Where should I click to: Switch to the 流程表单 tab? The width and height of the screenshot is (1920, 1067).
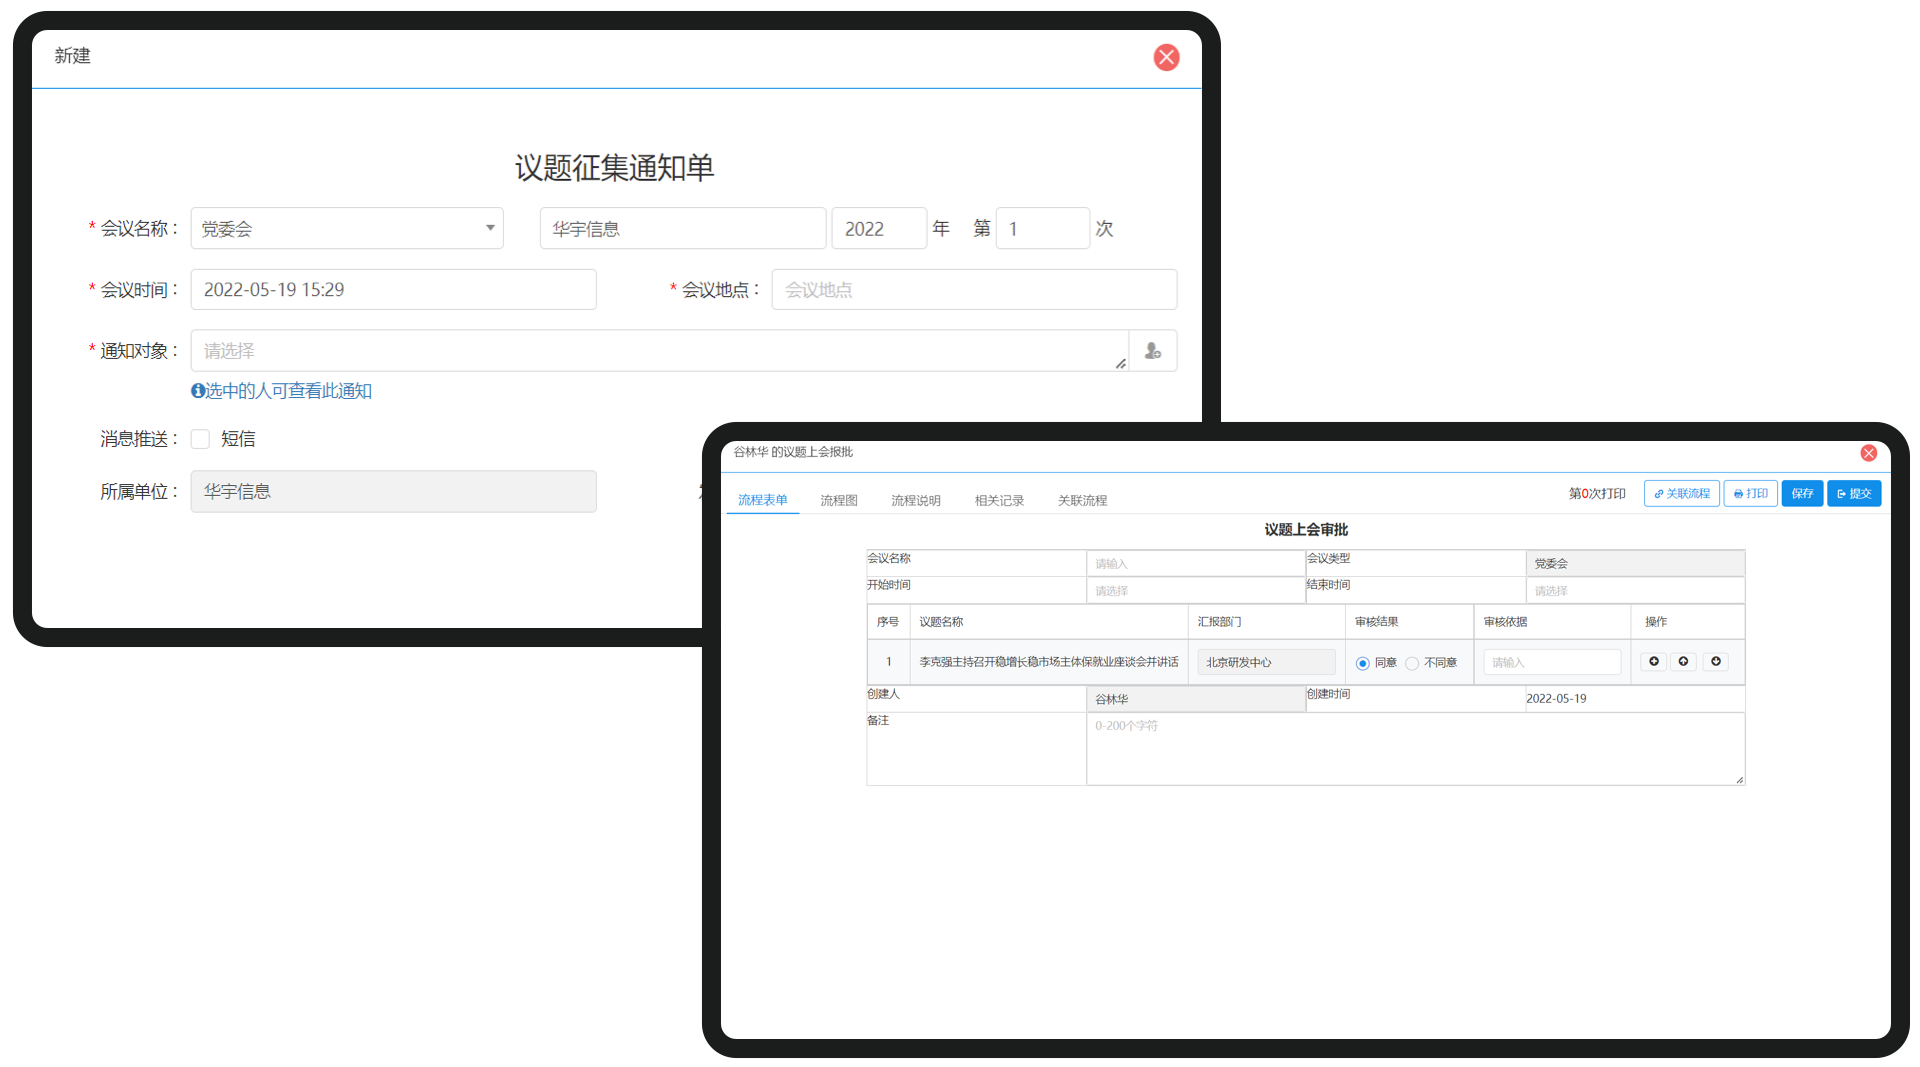[x=763, y=500]
